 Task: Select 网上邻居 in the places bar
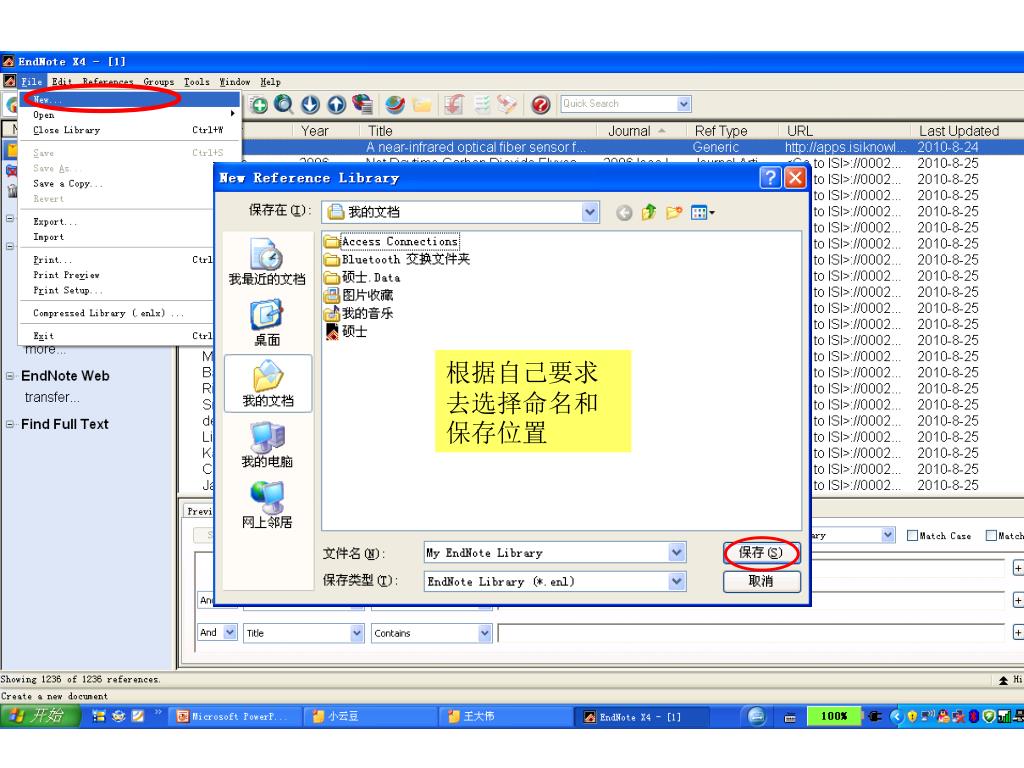point(266,505)
